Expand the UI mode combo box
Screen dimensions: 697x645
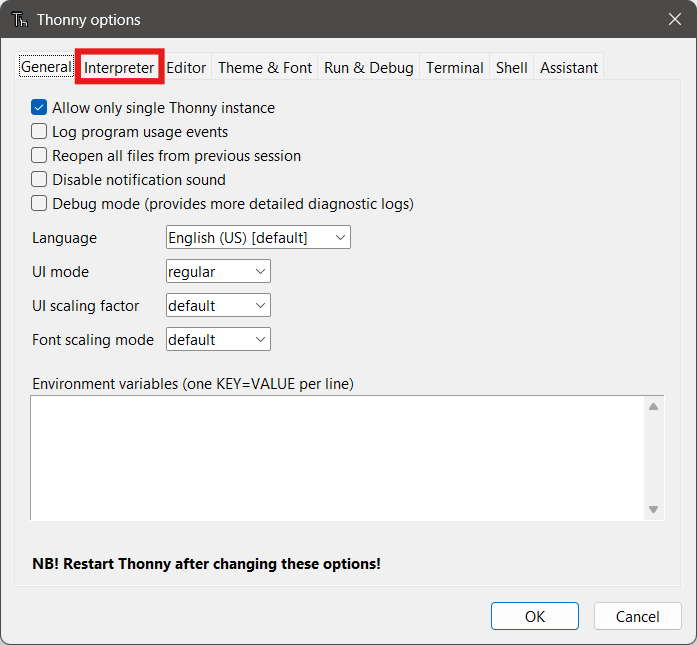(218, 272)
